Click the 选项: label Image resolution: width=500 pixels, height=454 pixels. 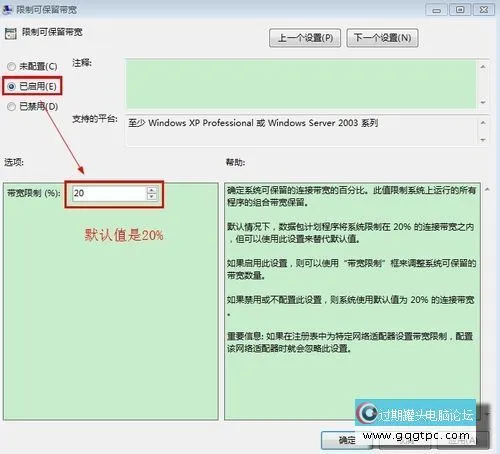(14, 162)
